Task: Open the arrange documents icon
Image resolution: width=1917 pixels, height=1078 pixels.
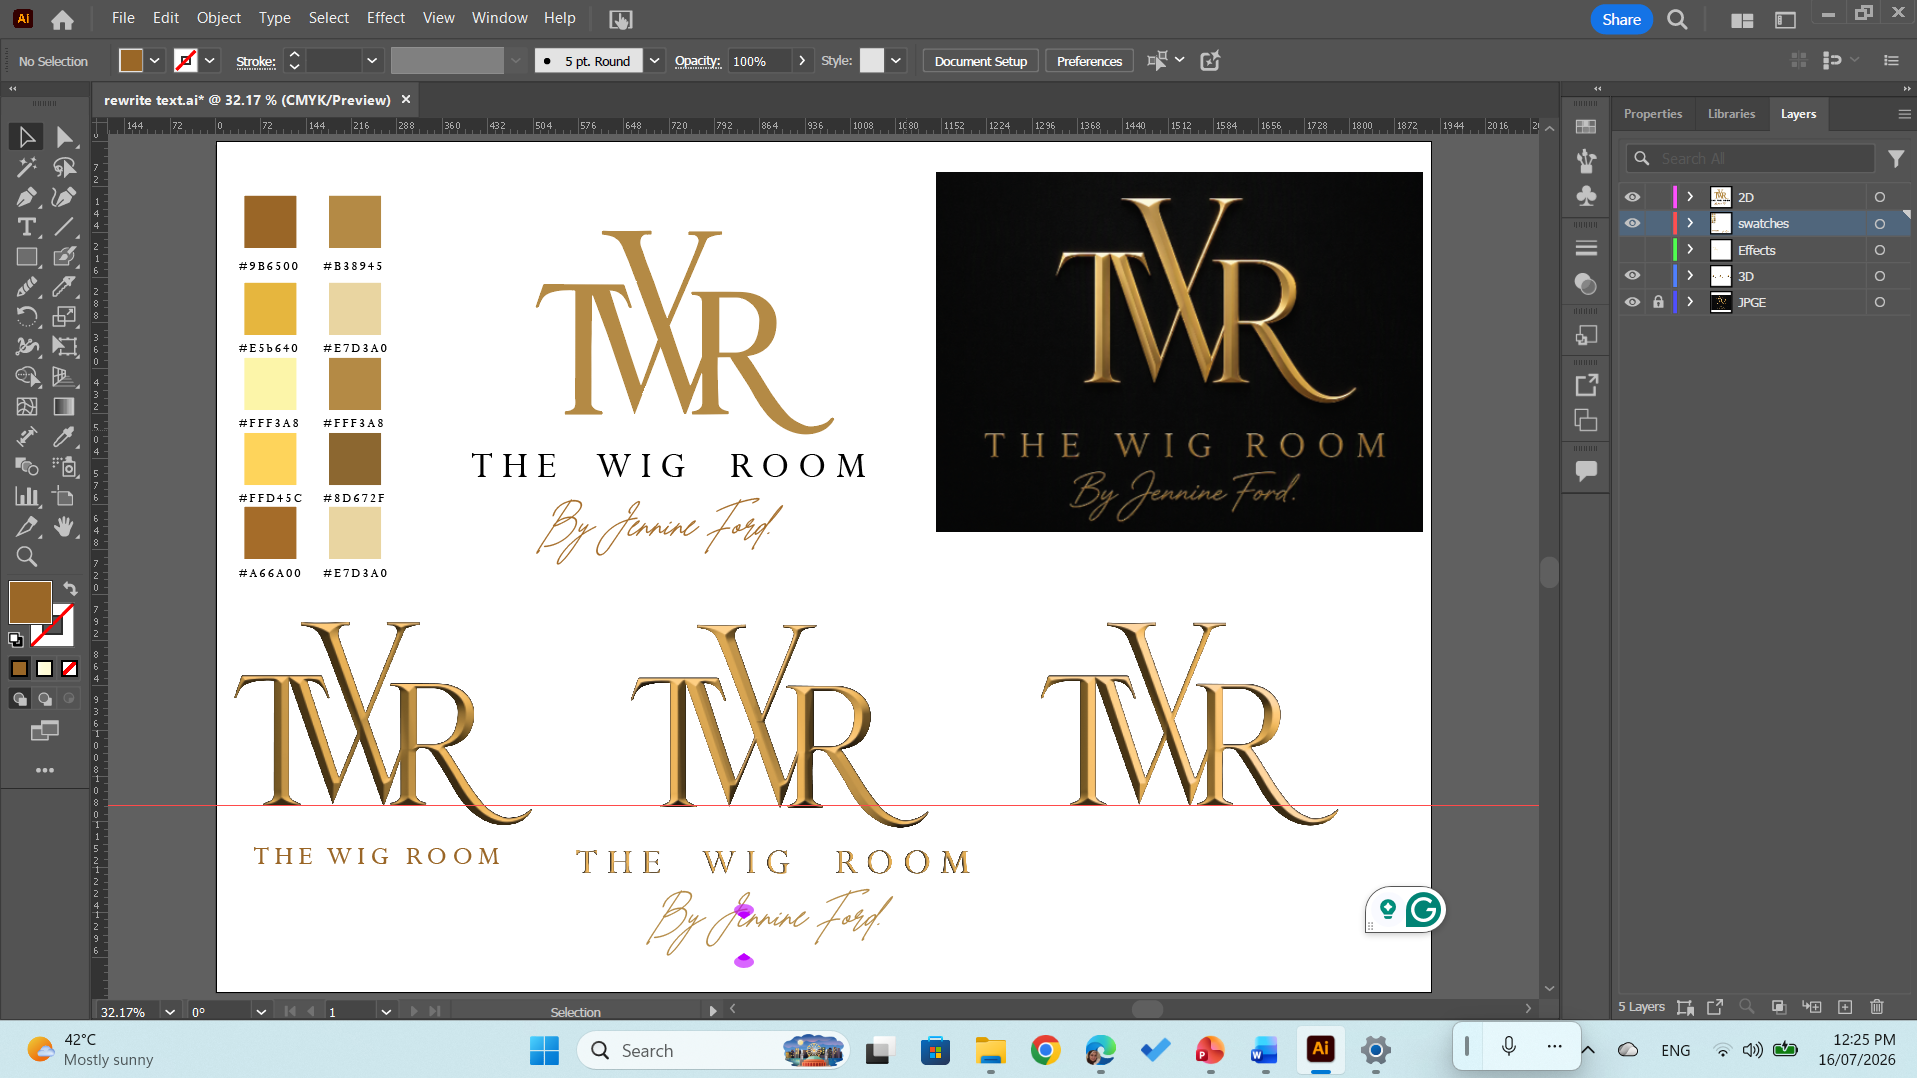Action: coord(1742,19)
